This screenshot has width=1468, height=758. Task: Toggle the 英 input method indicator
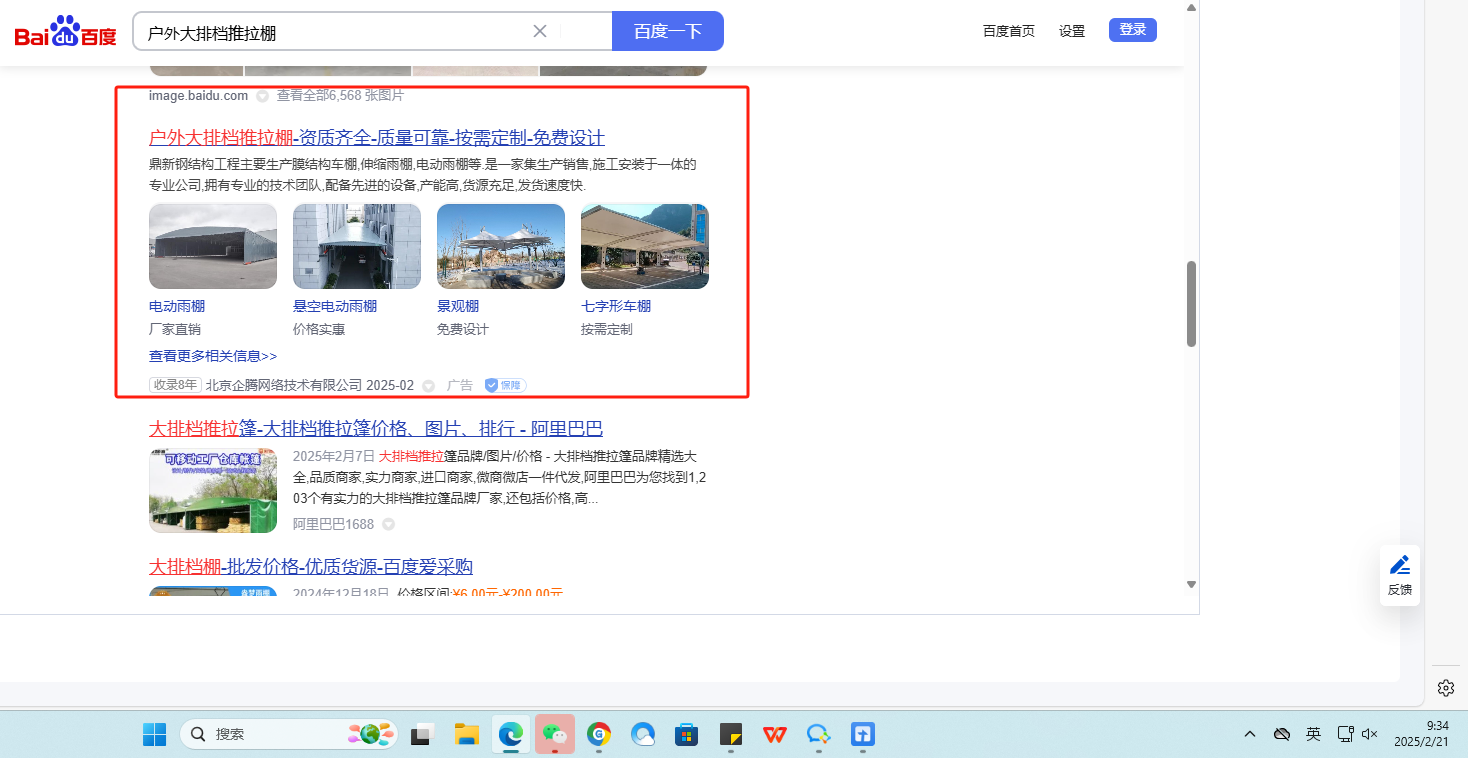coord(1313,734)
